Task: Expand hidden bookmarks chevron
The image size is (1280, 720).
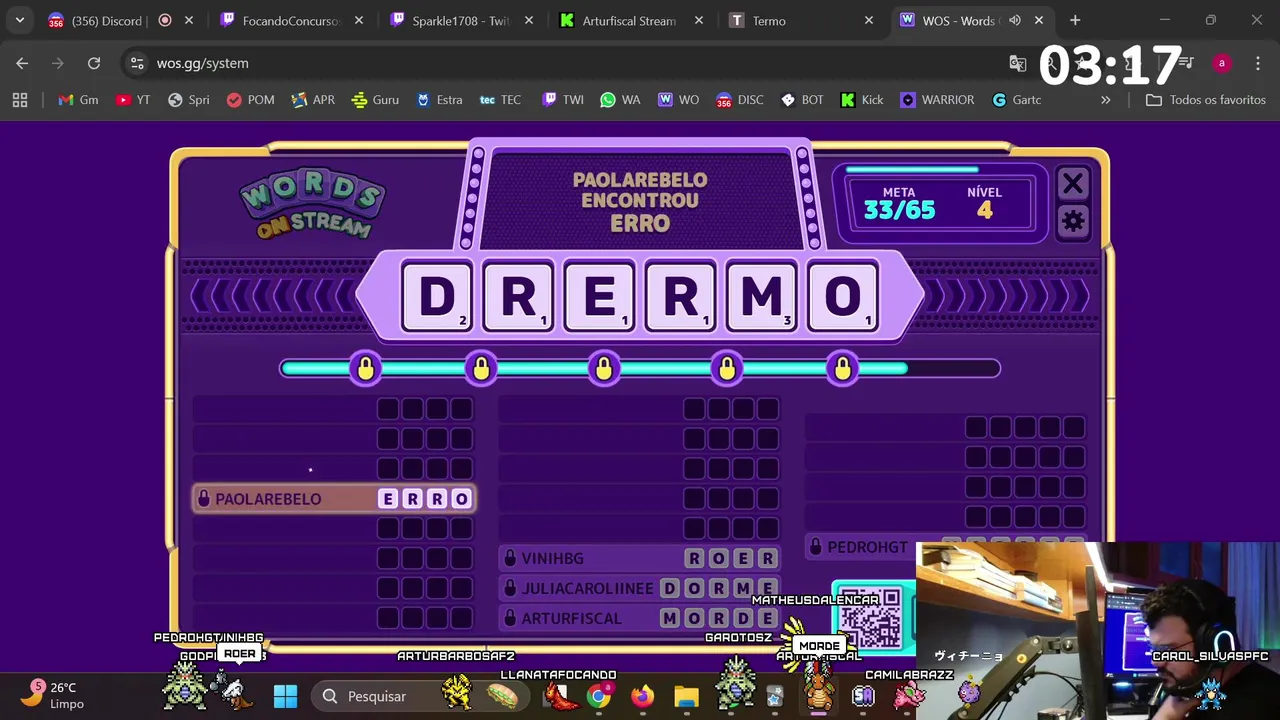Action: 1105,100
